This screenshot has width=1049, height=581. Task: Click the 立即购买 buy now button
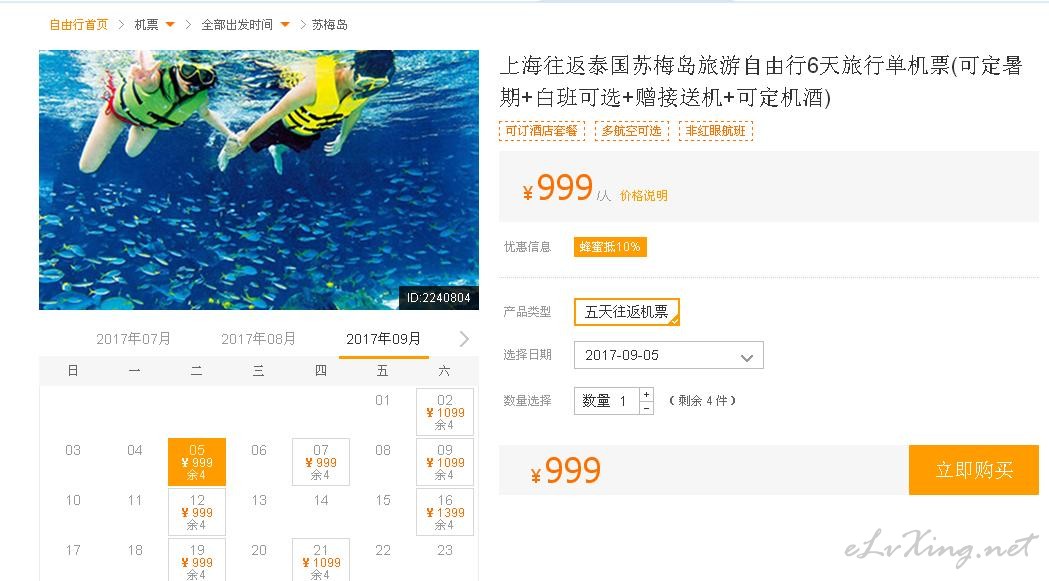[973, 470]
